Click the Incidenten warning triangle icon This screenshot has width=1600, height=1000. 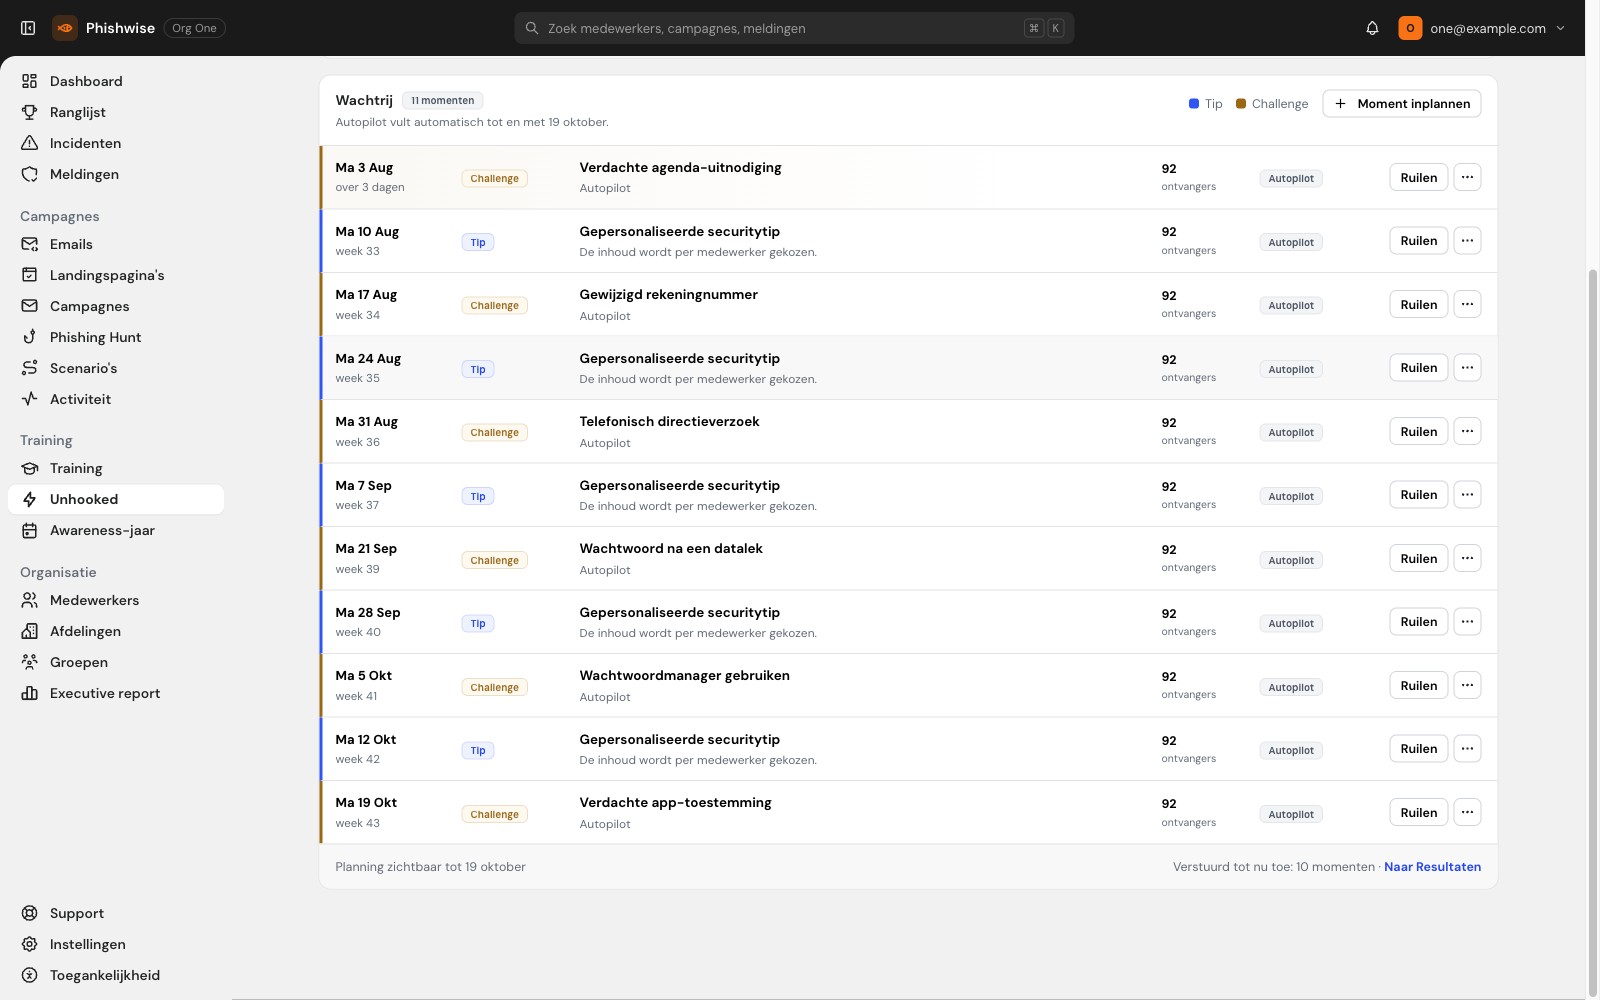[x=30, y=143]
